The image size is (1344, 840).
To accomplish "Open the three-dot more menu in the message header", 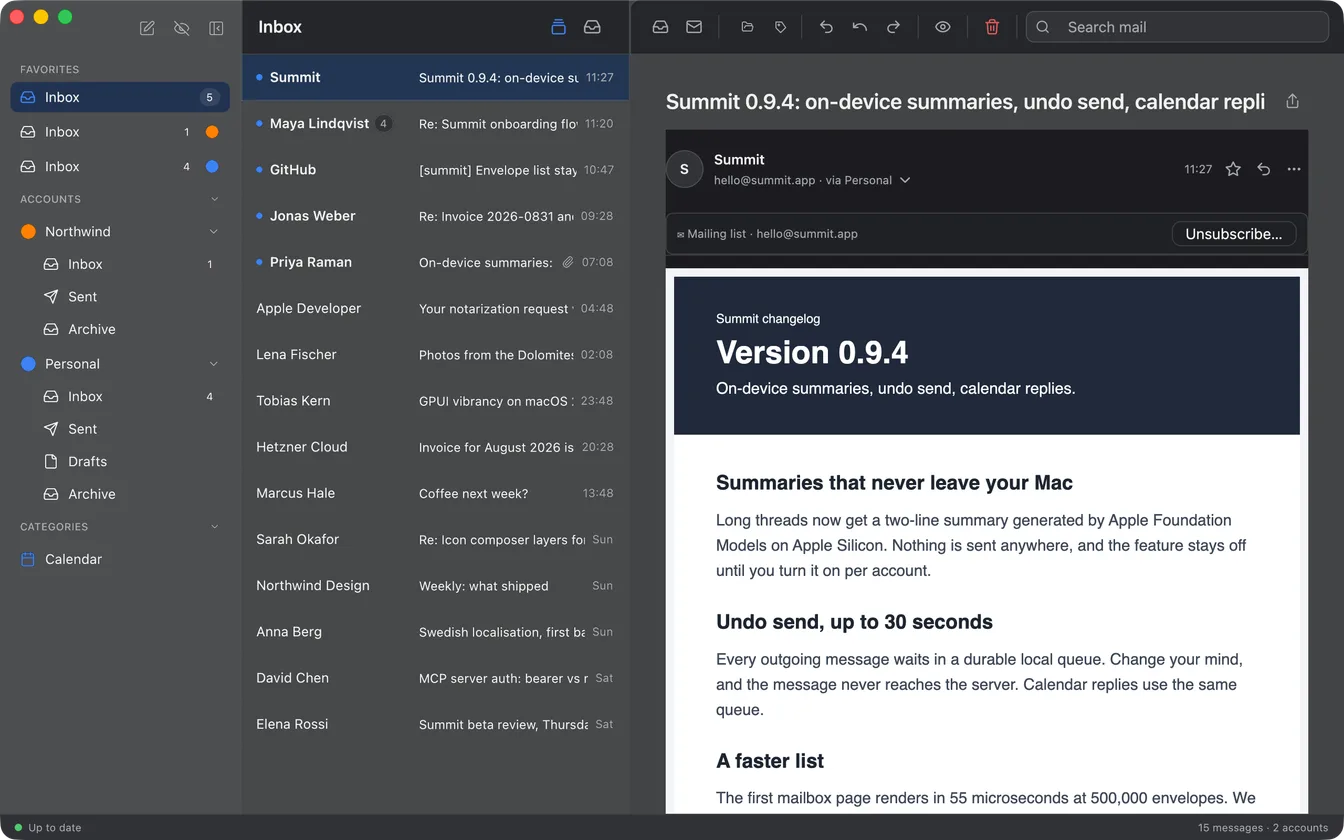I will pos(1294,169).
